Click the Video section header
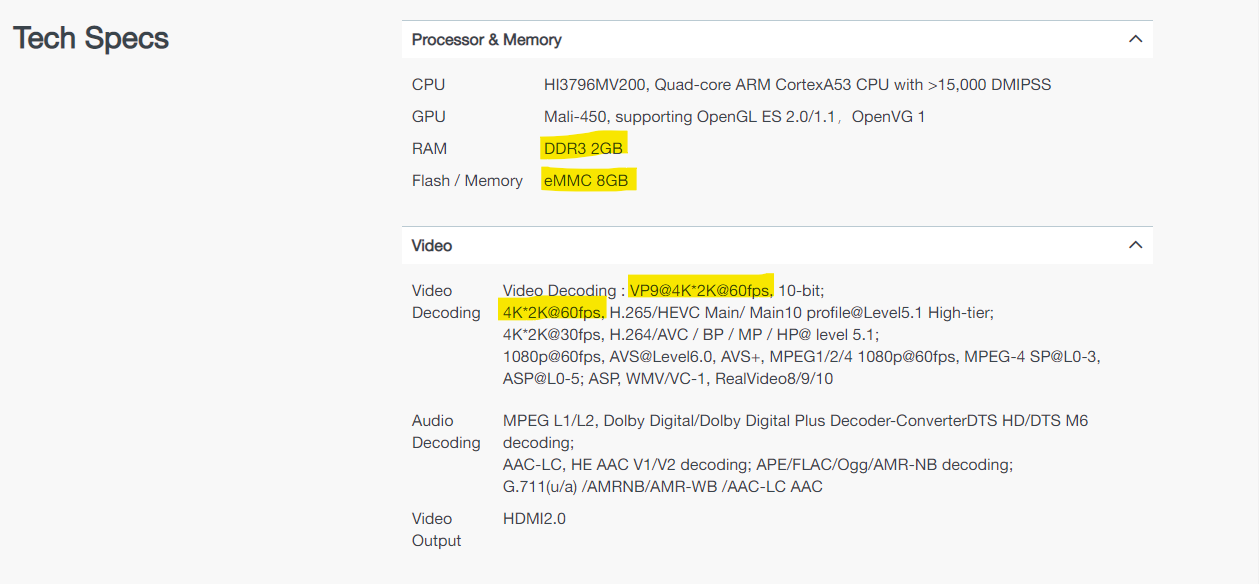The image size is (1259, 584). coord(777,245)
